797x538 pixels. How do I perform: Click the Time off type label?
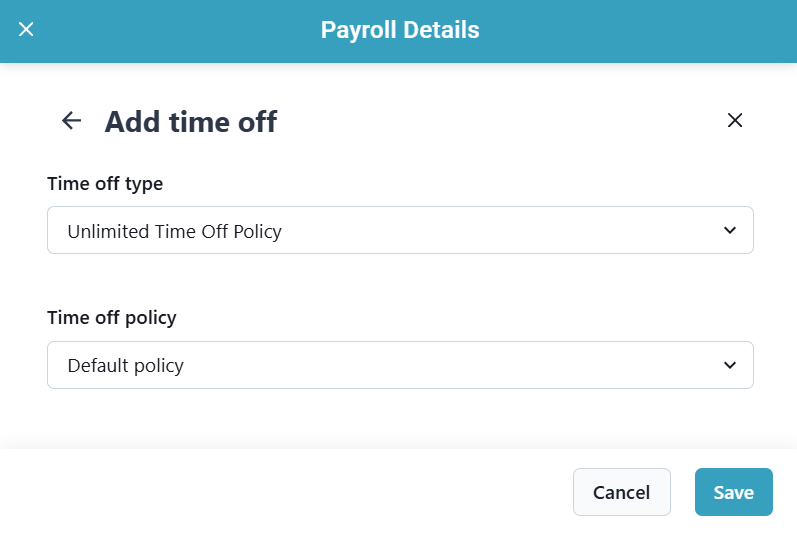(x=105, y=184)
